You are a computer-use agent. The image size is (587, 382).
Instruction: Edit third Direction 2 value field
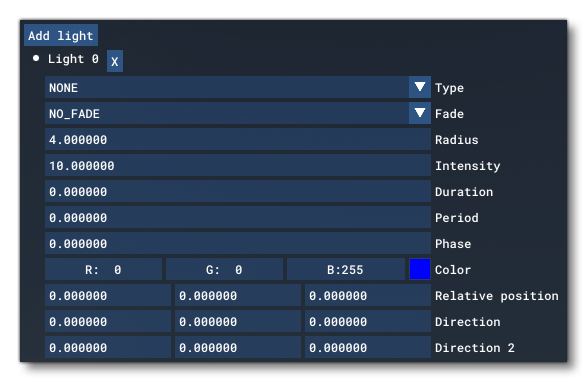368,347
